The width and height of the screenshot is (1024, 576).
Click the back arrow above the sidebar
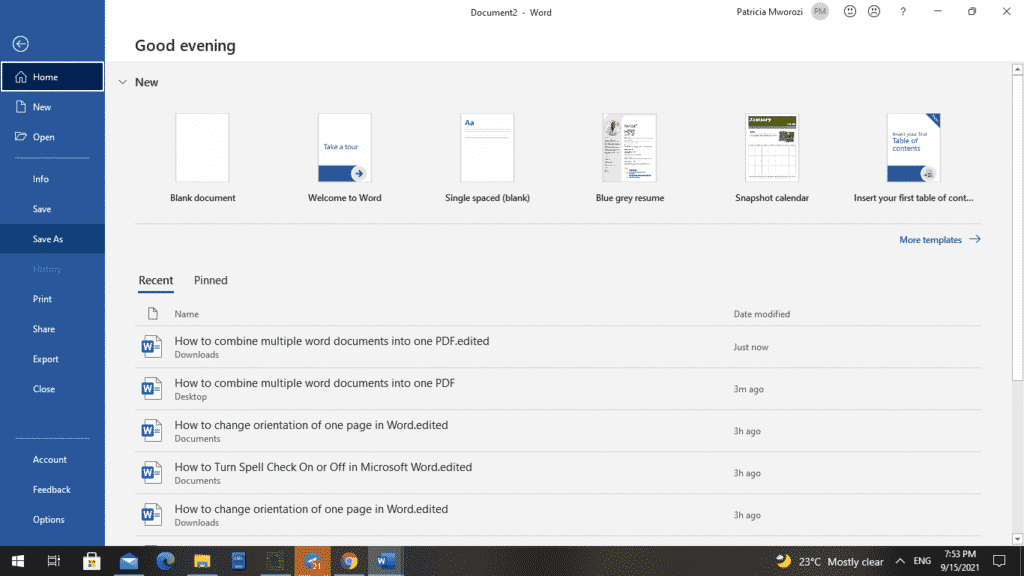tap(20, 43)
